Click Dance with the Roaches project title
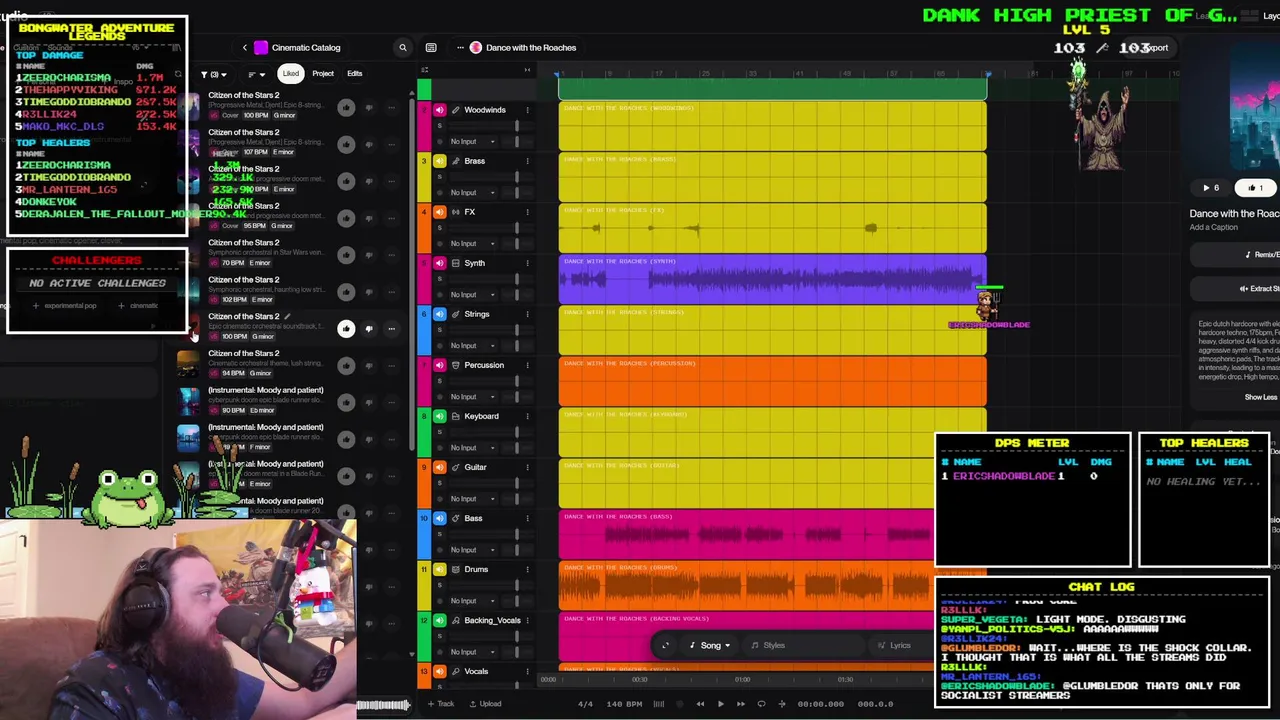The height and width of the screenshot is (720, 1280). pyautogui.click(x=530, y=47)
